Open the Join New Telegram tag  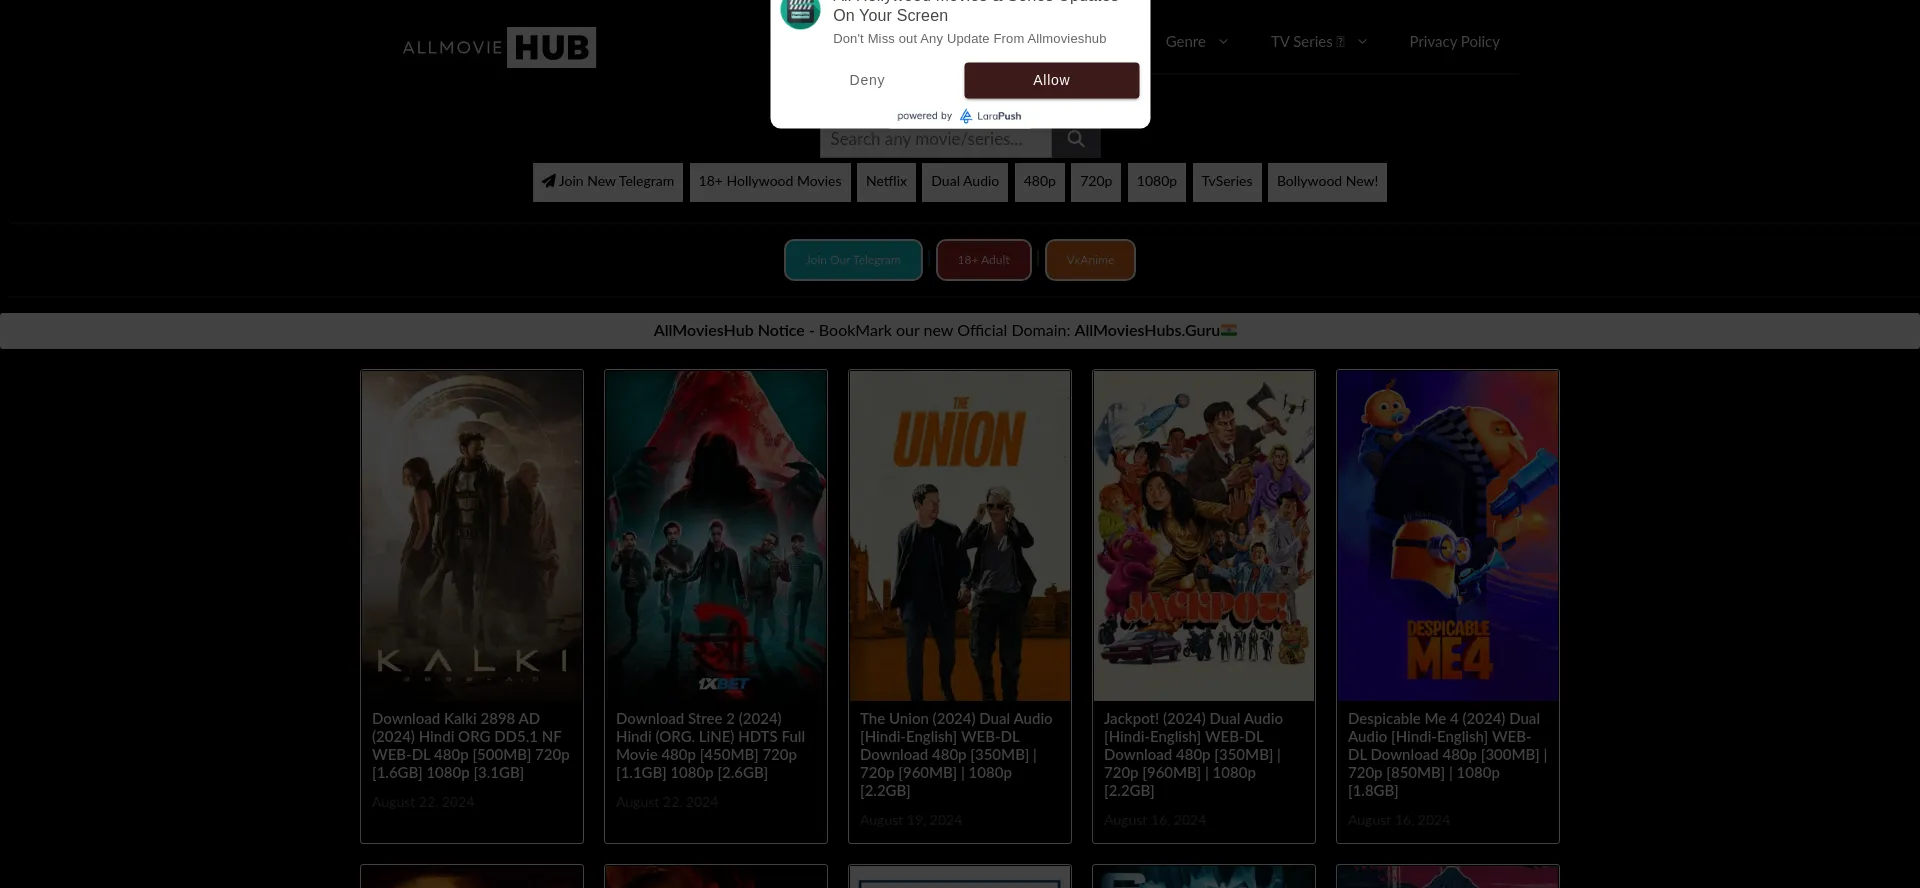608,182
